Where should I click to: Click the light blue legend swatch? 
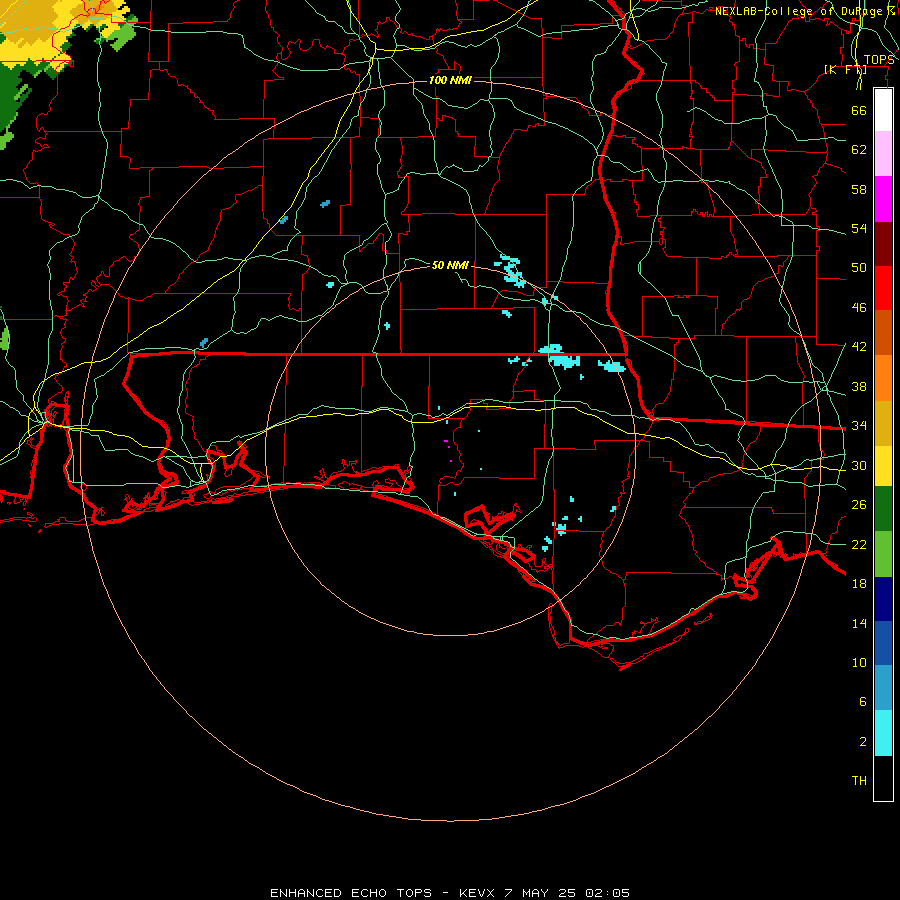(x=883, y=688)
